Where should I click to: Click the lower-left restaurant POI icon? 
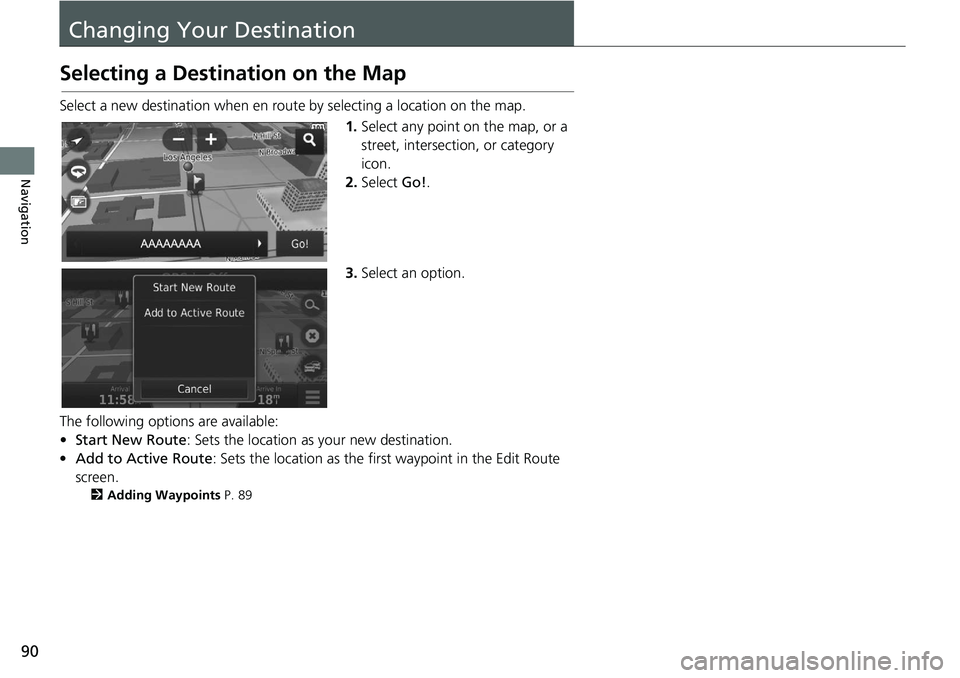click(90, 331)
